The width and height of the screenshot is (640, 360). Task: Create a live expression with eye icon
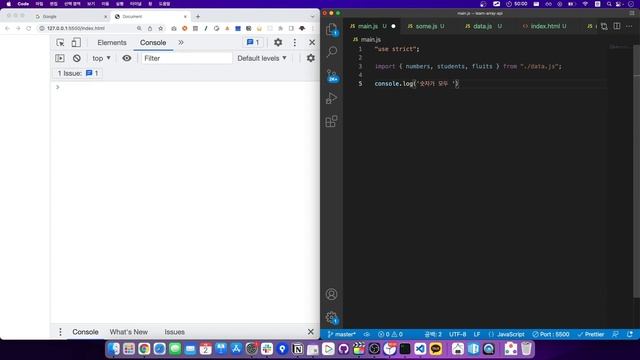127,58
